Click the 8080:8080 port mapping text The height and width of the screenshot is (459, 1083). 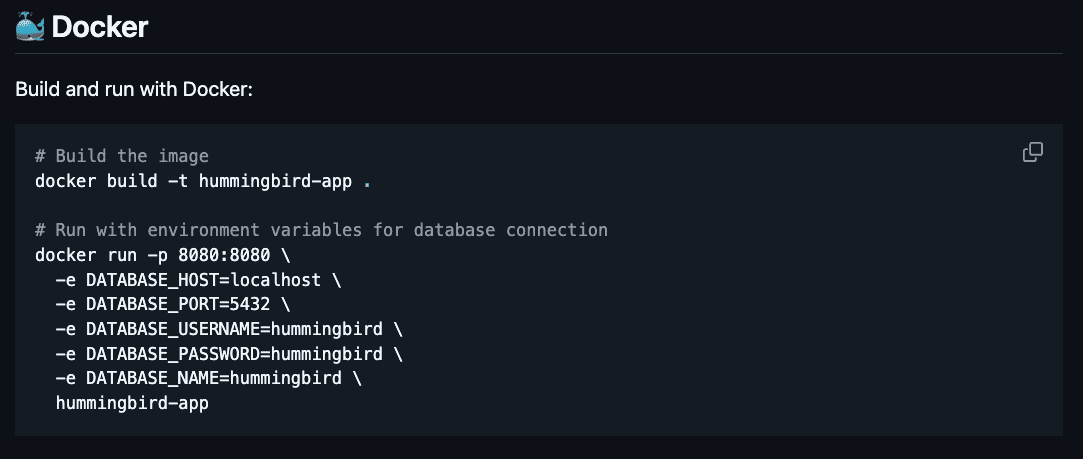click(x=224, y=255)
